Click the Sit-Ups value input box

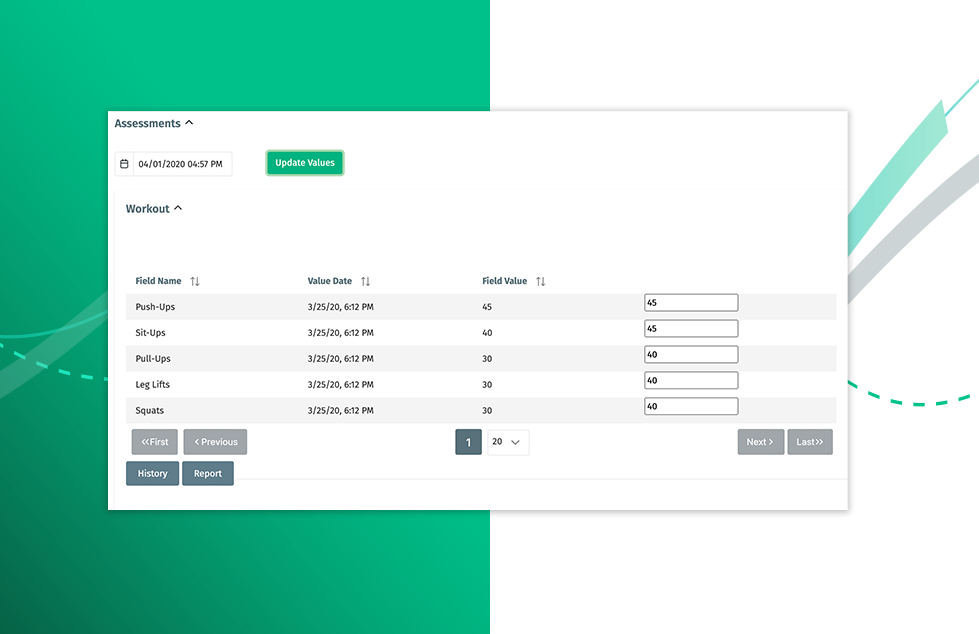691,329
